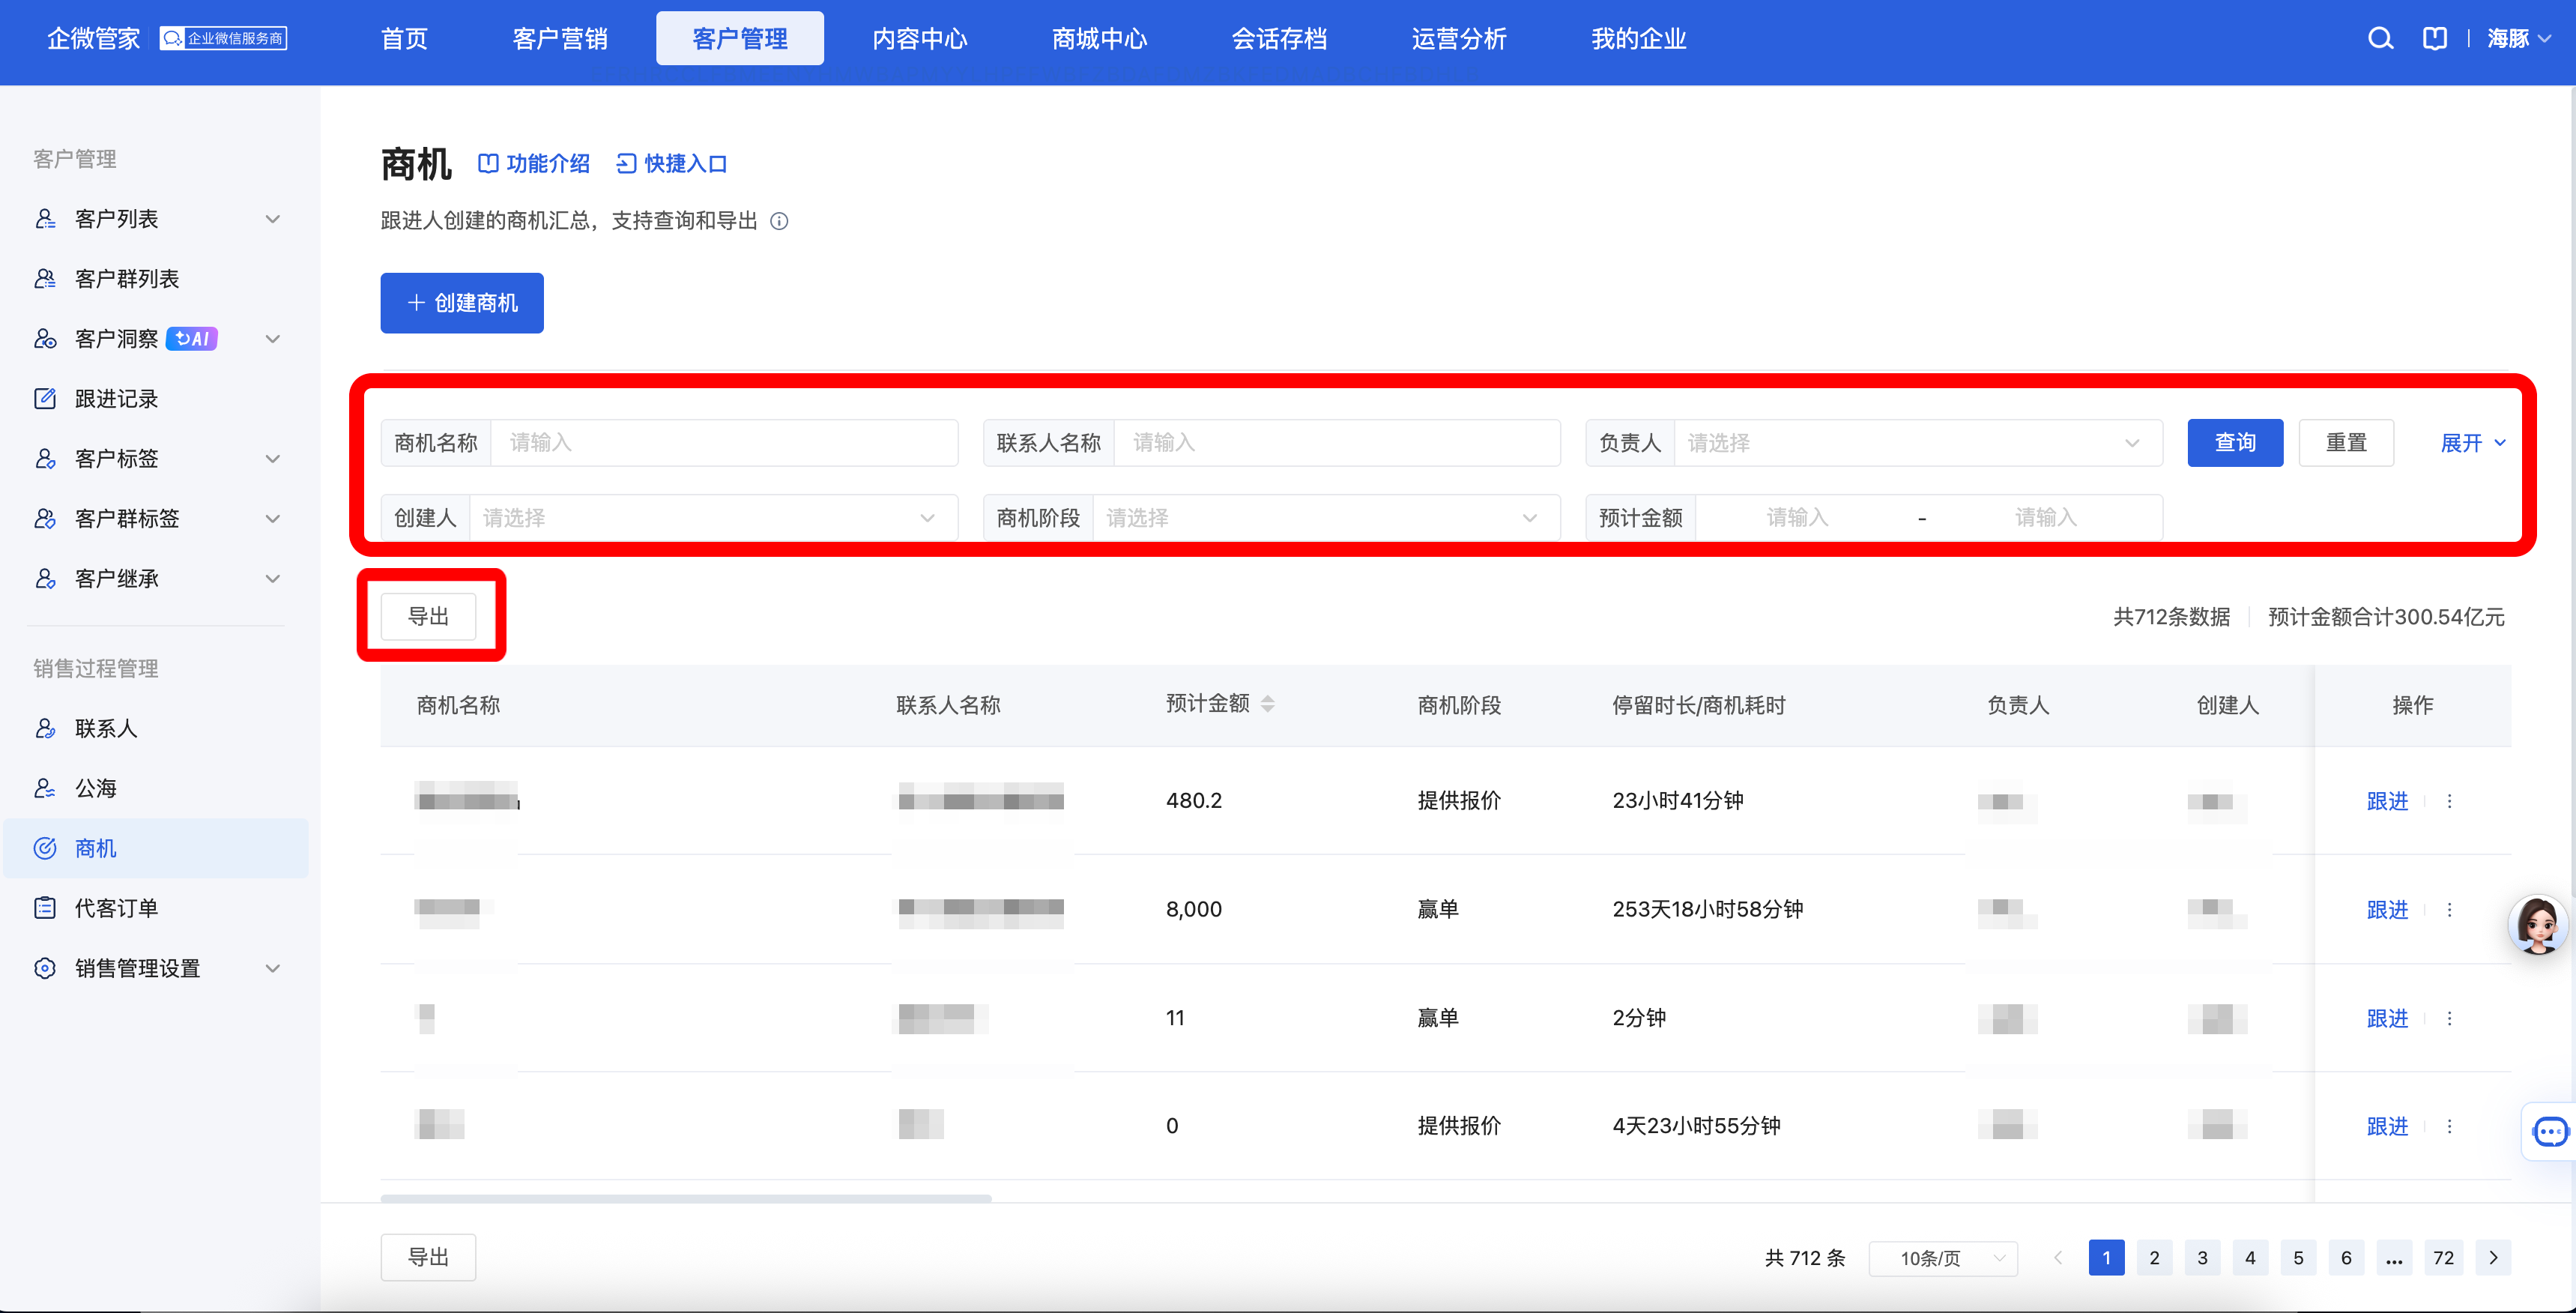Image resolution: width=2576 pixels, height=1313 pixels.
Task: Open the 创建人 select dropdown
Action: point(713,518)
